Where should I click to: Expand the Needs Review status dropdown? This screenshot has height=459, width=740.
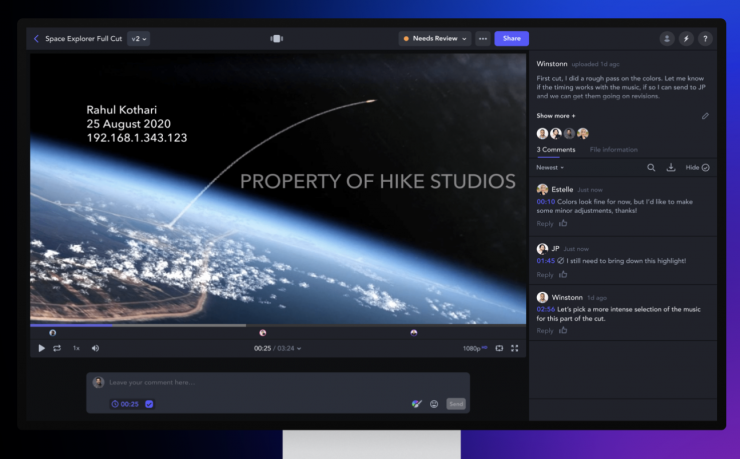click(x=435, y=39)
